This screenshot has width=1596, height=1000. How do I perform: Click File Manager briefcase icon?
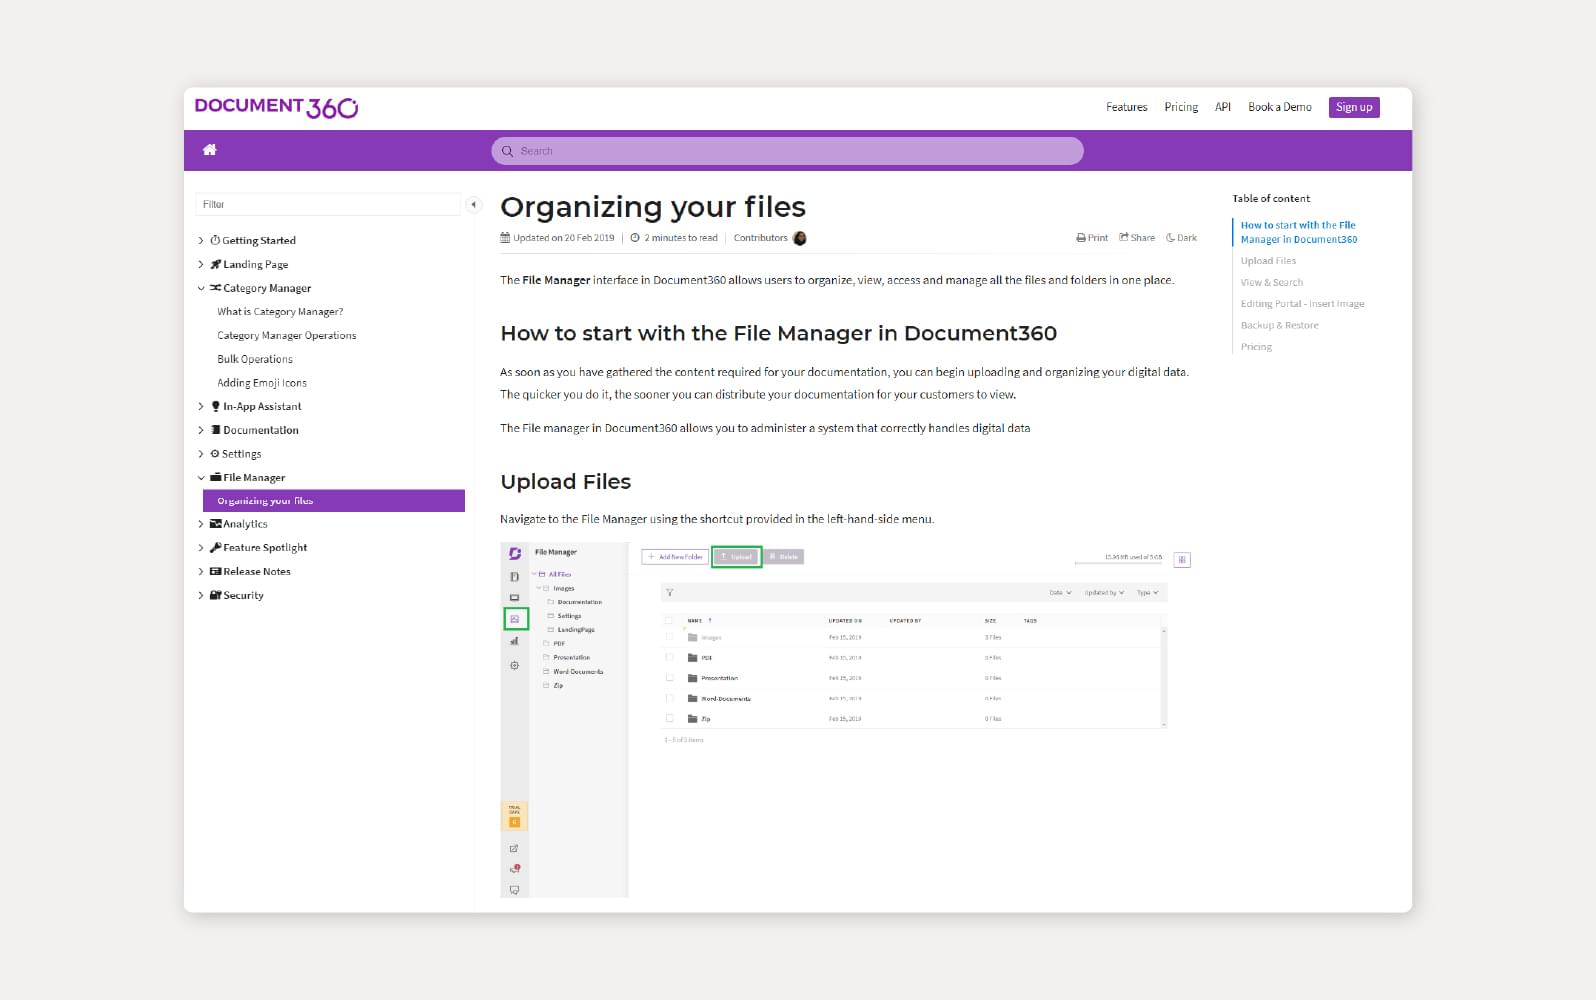215,478
